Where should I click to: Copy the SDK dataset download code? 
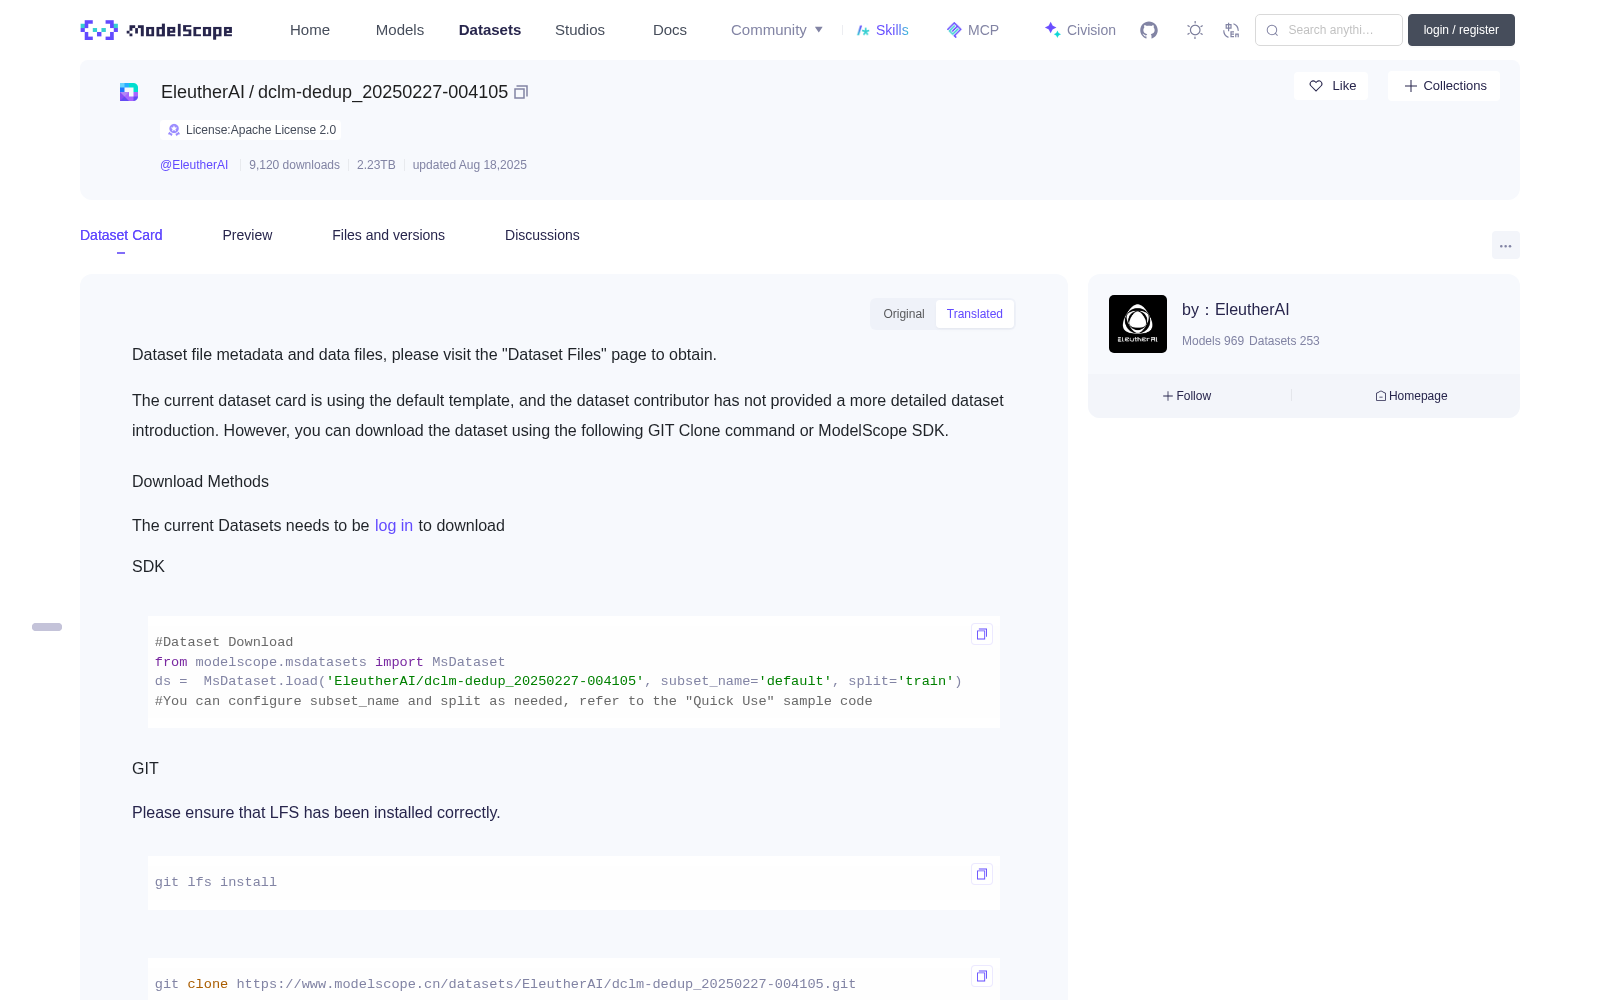(x=982, y=634)
